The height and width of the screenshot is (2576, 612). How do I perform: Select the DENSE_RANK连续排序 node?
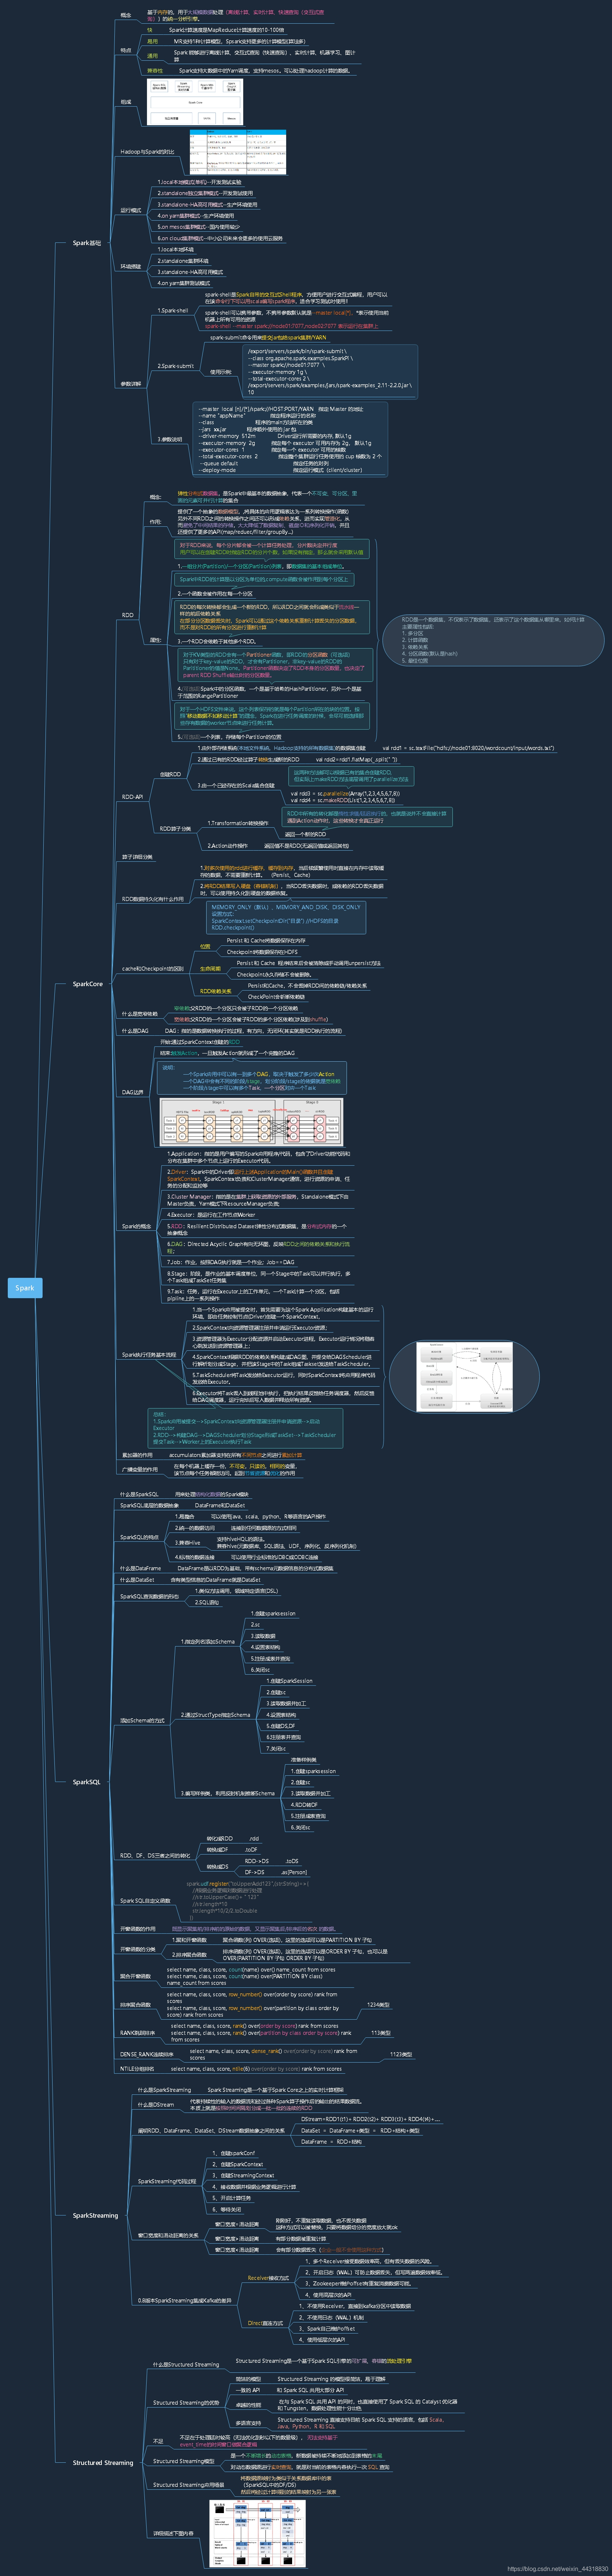click(x=147, y=2055)
